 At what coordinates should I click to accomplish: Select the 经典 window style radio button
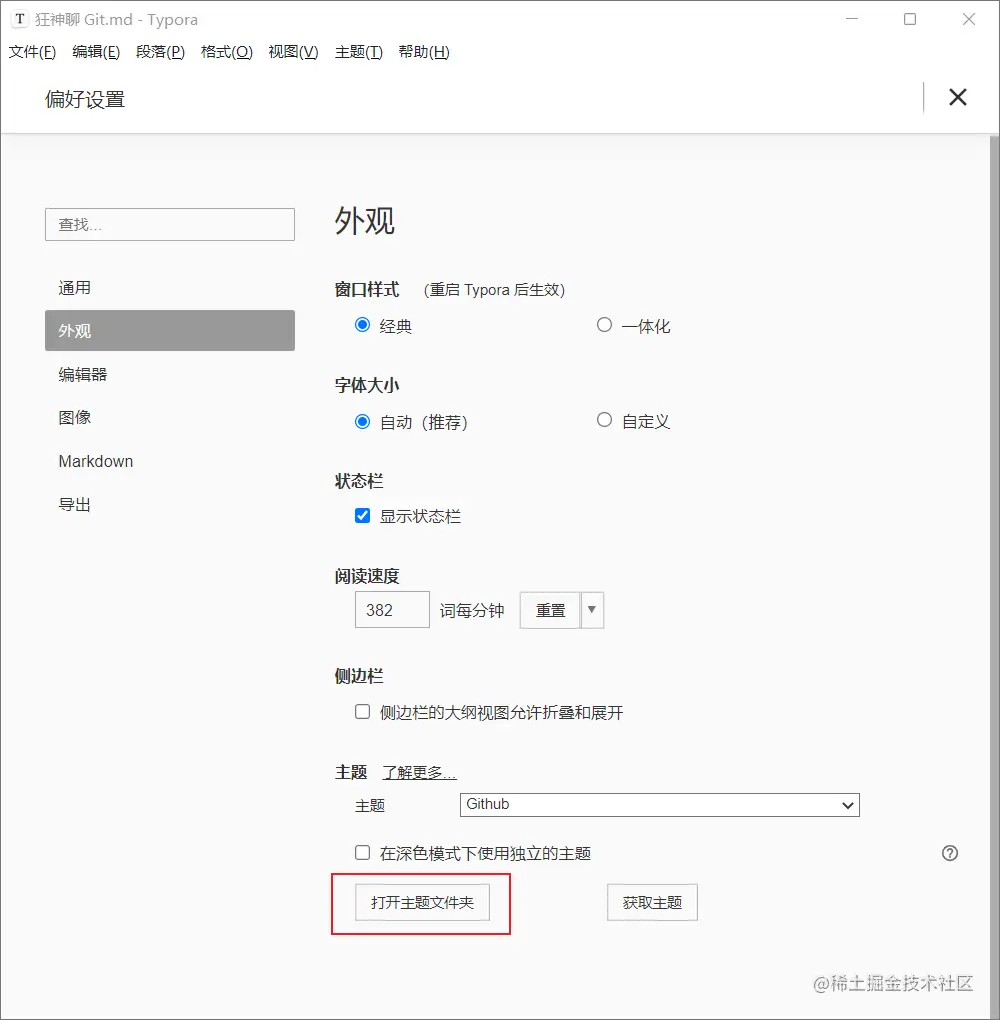[362, 325]
